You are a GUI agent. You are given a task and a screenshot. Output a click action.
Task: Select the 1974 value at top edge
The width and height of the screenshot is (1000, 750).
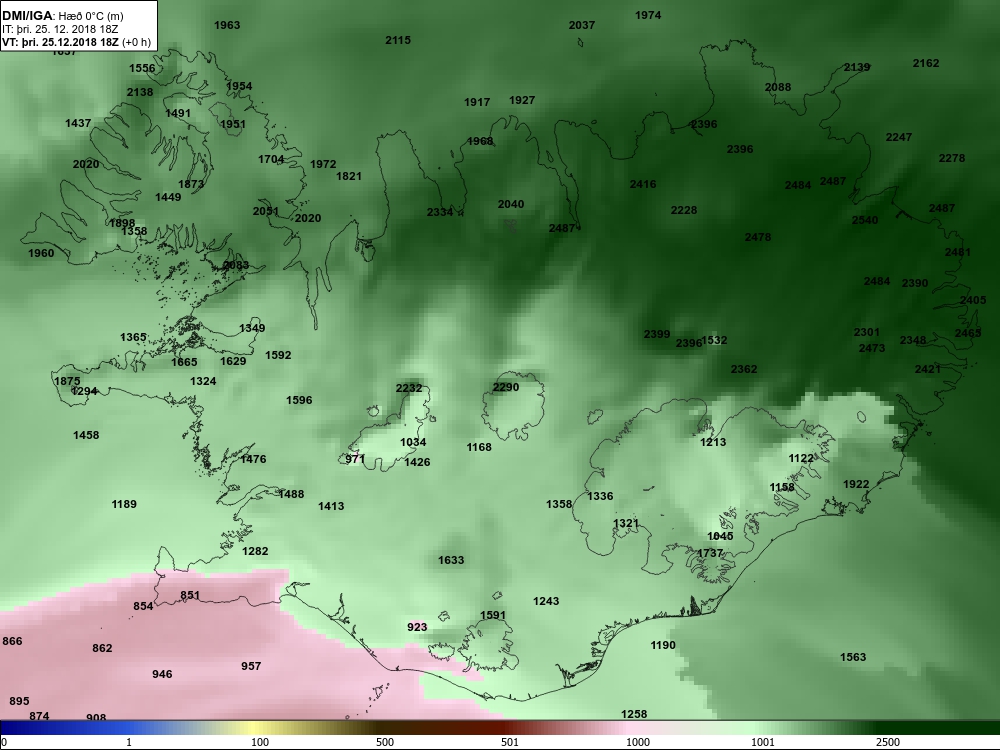click(648, 15)
